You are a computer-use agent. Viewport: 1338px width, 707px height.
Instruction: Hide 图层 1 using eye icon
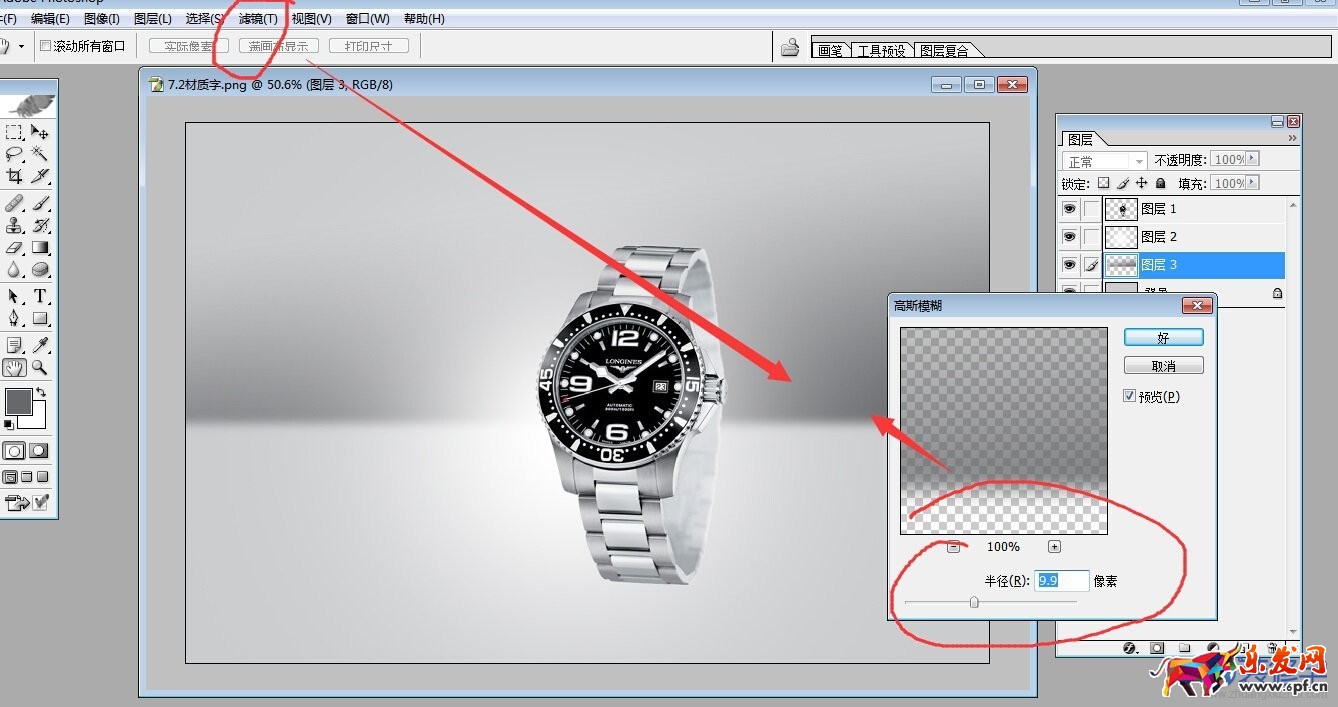[1069, 209]
